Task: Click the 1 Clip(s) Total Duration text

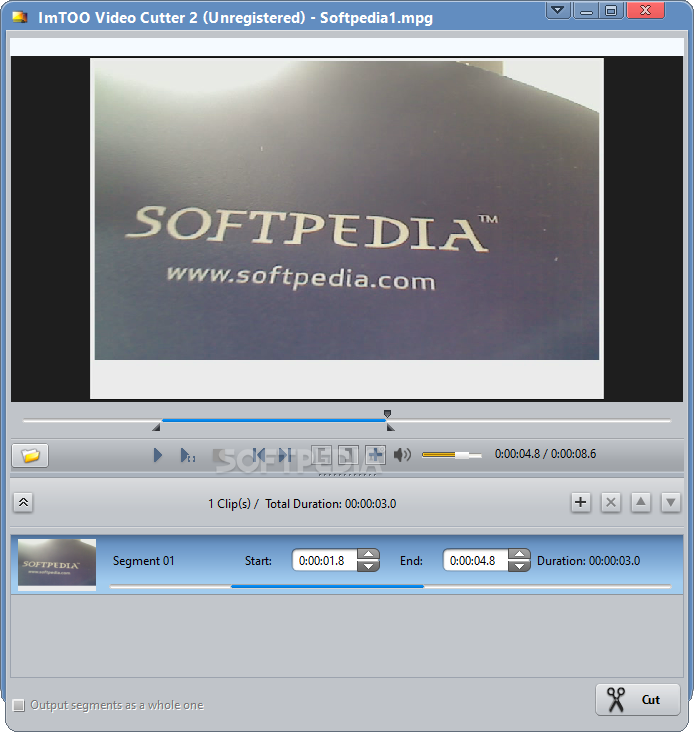Action: pyautogui.click(x=302, y=504)
